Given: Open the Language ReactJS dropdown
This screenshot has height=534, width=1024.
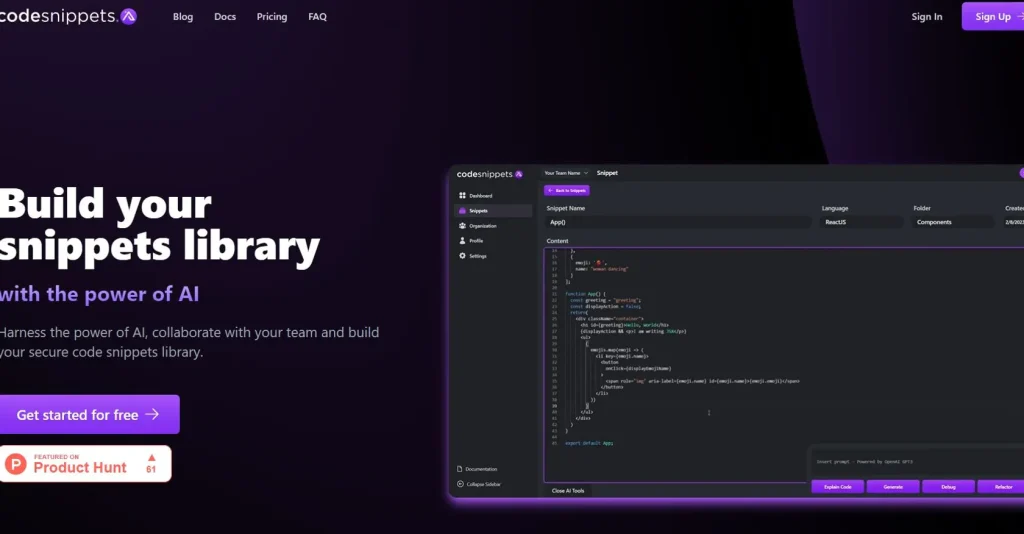Looking at the screenshot, I should click(862, 222).
